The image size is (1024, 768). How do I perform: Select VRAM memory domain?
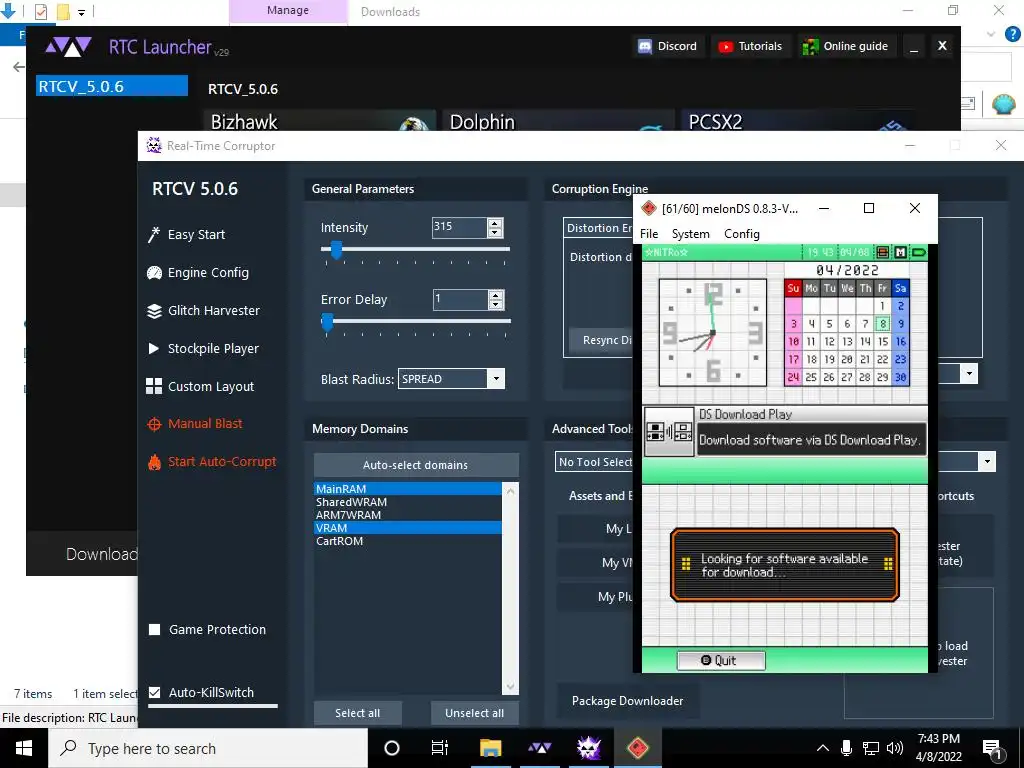click(x=408, y=528)
